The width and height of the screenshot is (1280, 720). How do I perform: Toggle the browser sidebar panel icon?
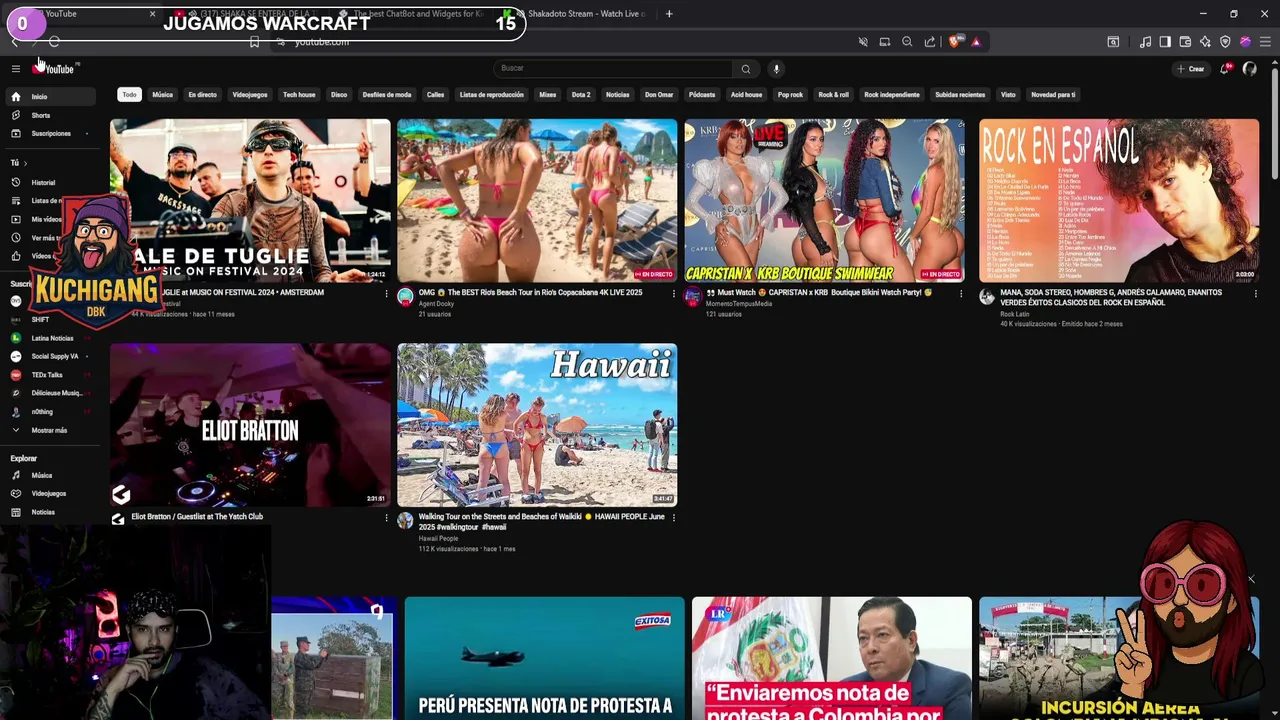(1165, 42)
